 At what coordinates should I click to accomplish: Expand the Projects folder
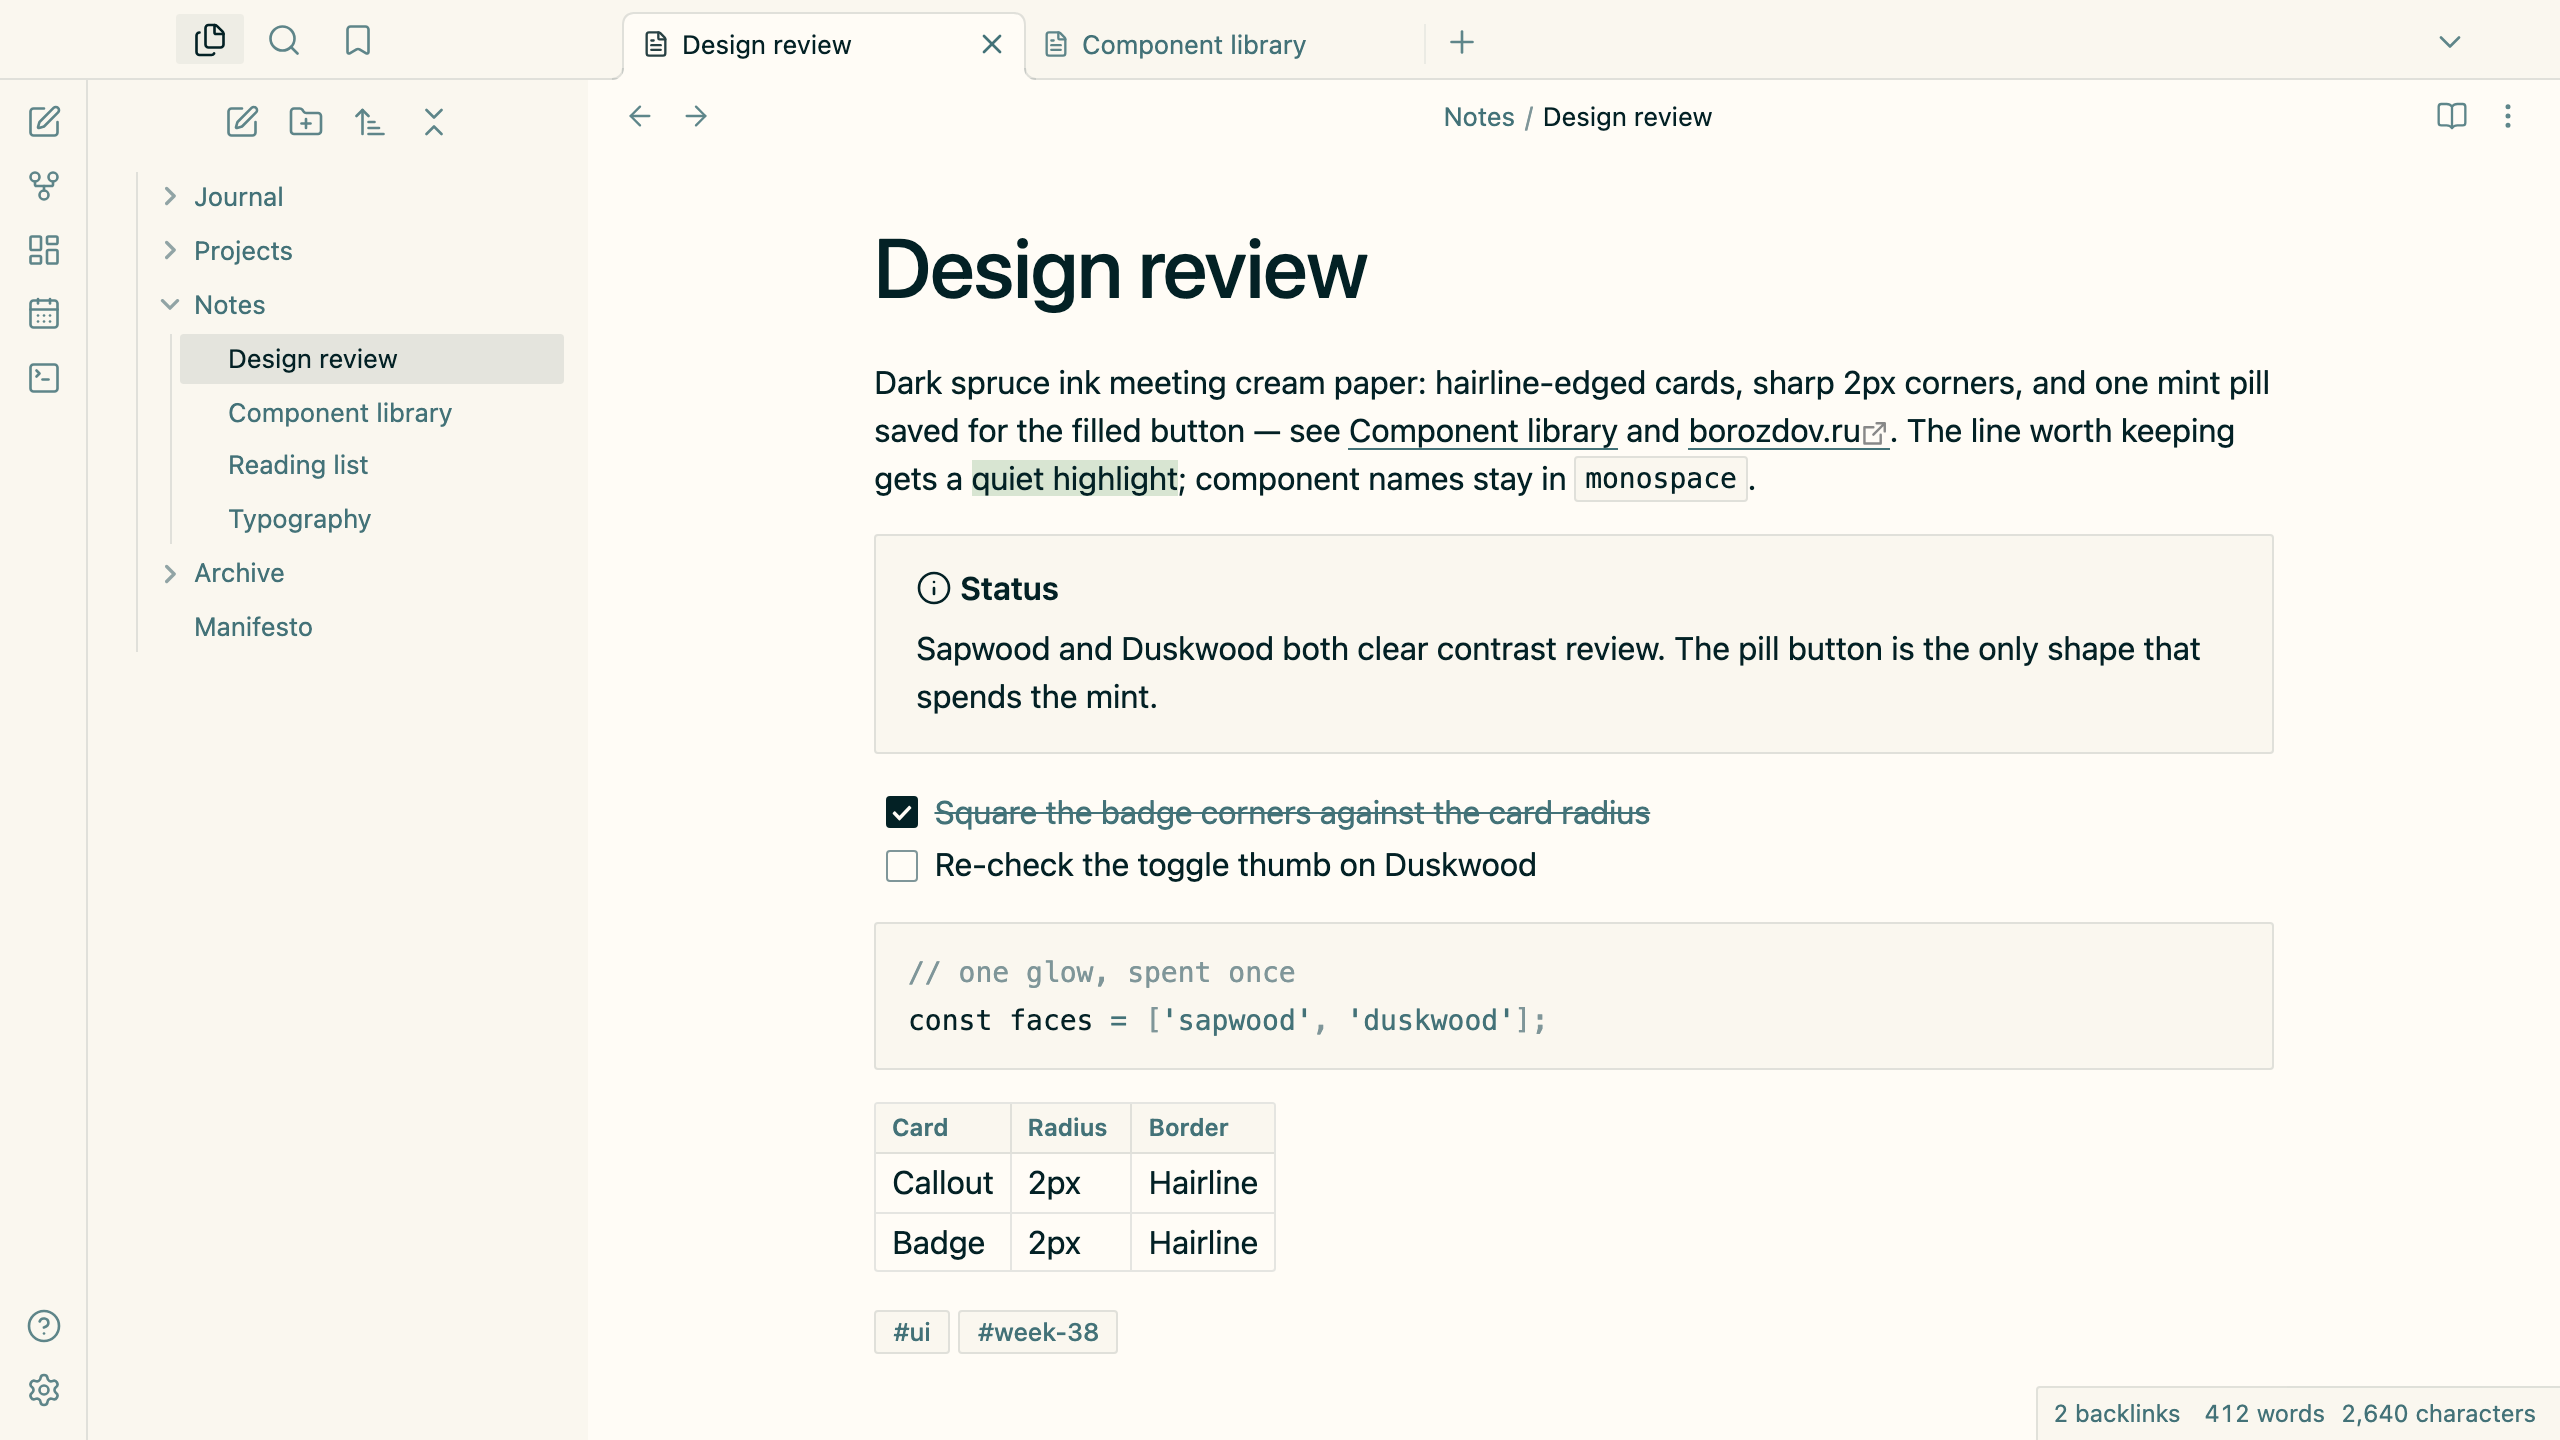(170, 250)
